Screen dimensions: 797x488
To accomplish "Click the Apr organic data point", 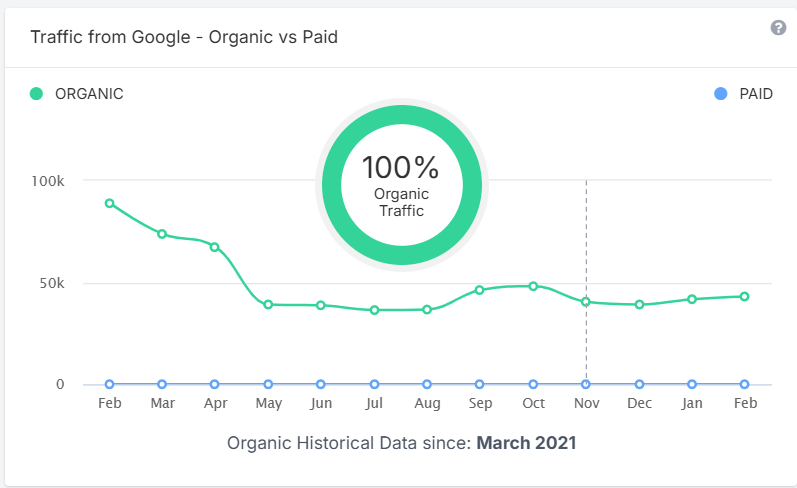I will point(214,247).
